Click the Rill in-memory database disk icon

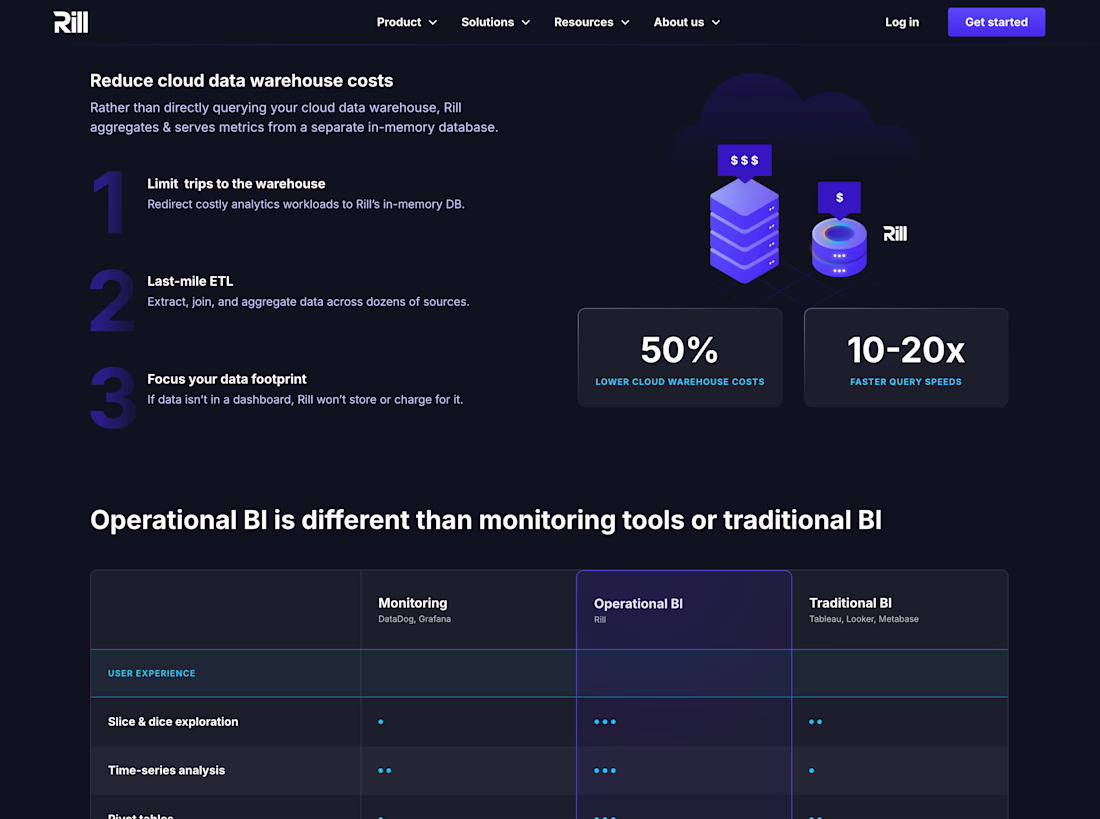[839, 248]
